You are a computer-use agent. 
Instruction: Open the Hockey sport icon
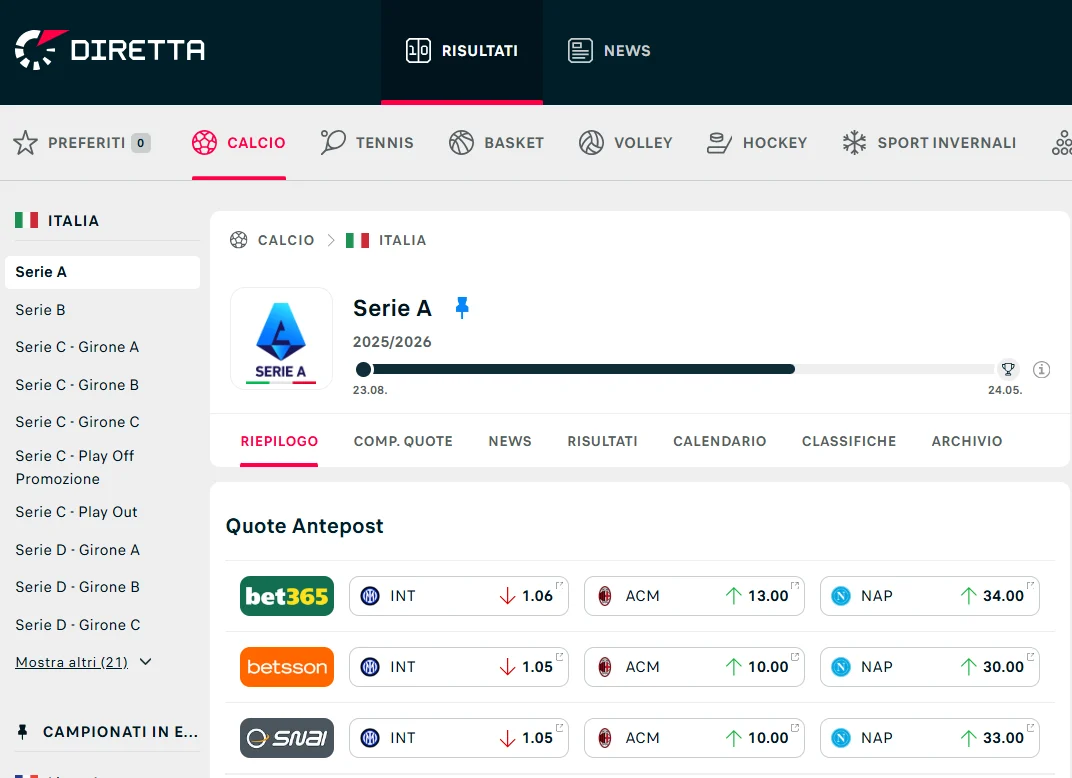(719, 143)
